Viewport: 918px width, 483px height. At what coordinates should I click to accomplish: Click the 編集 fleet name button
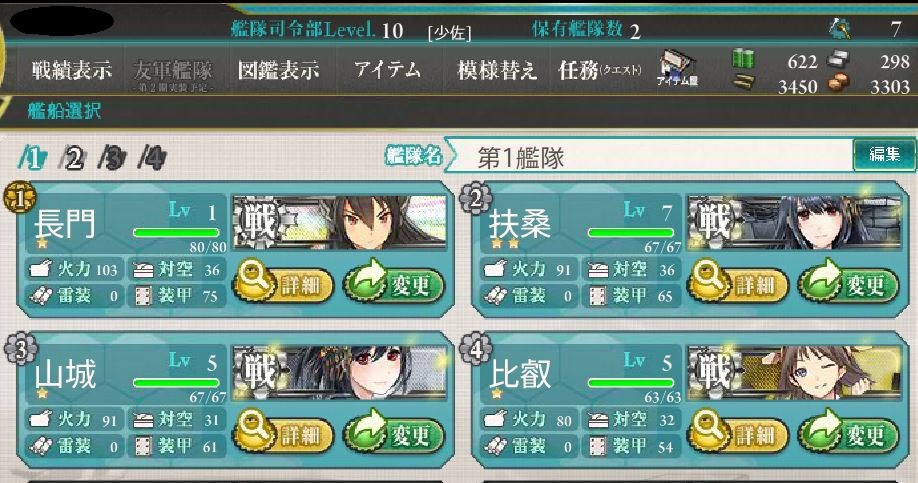click(884, 155)
